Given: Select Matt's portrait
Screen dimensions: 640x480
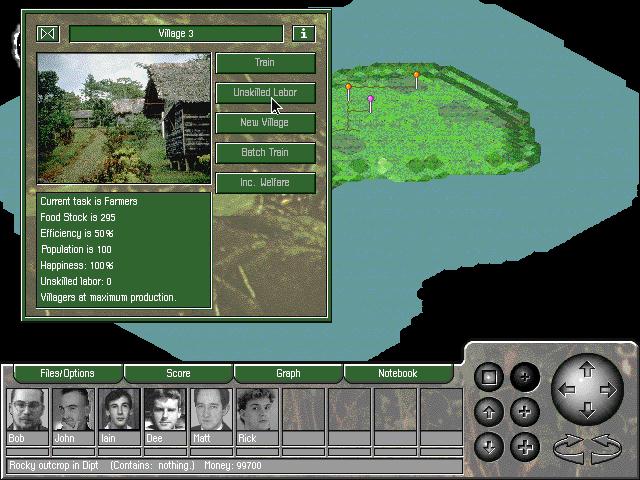Looking at the screenshot, I should coord(211,409).
